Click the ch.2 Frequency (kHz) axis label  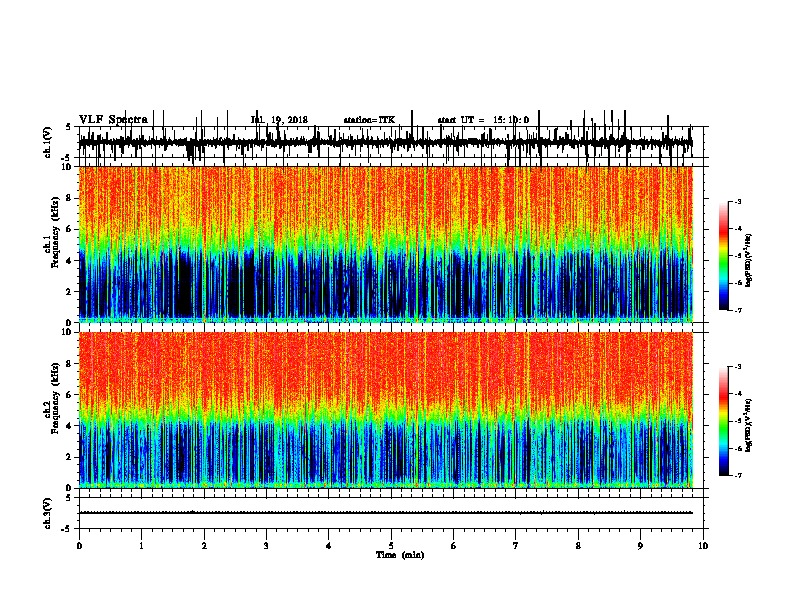[52, 398]
